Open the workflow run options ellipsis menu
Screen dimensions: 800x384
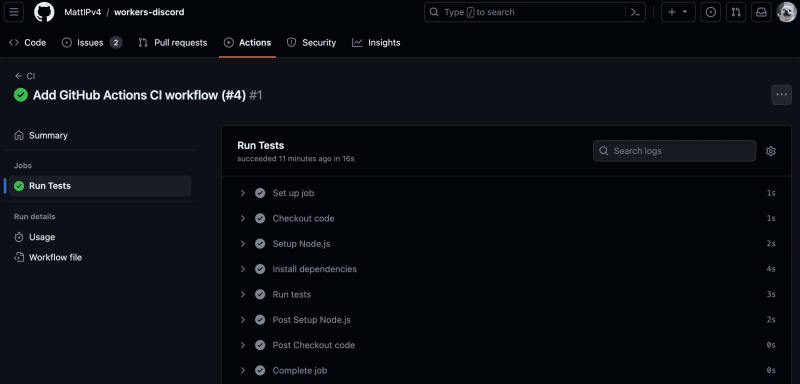(x=781, y=95)
